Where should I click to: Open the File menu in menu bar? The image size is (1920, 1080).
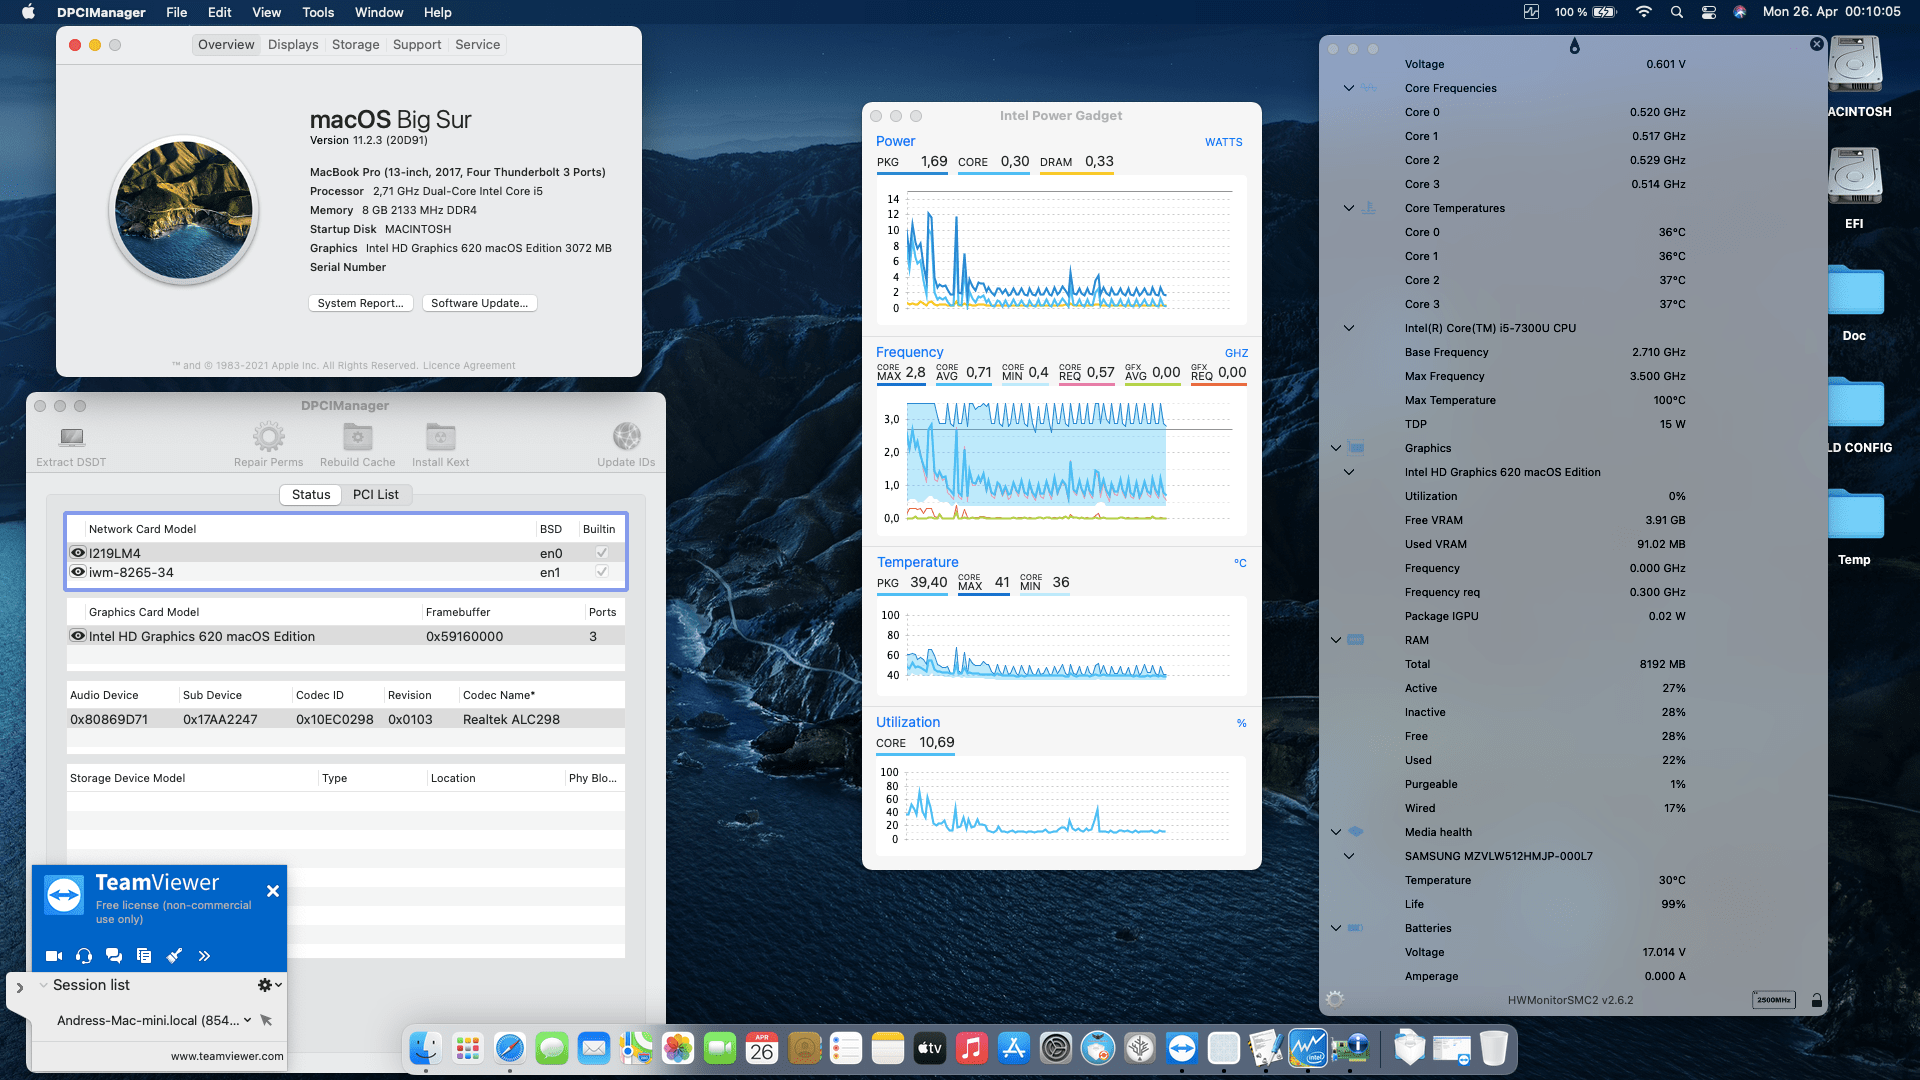(x=177, y=12)
